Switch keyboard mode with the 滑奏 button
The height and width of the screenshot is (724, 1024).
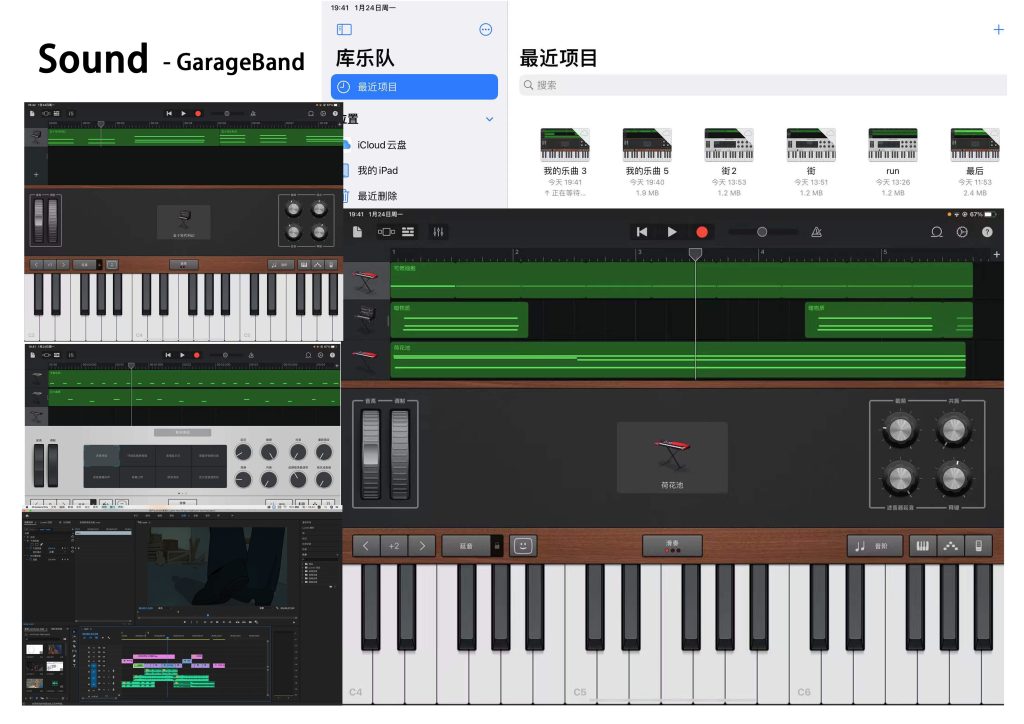point(672,546)
